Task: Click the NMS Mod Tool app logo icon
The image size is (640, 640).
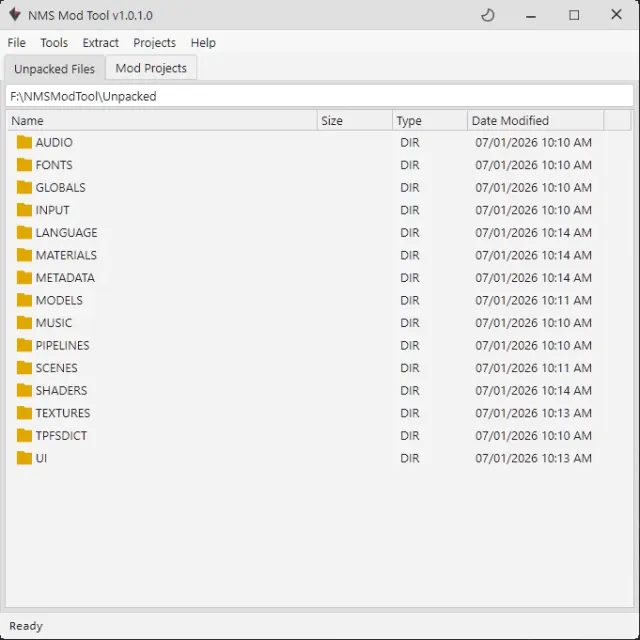Action: coord(15,14)
